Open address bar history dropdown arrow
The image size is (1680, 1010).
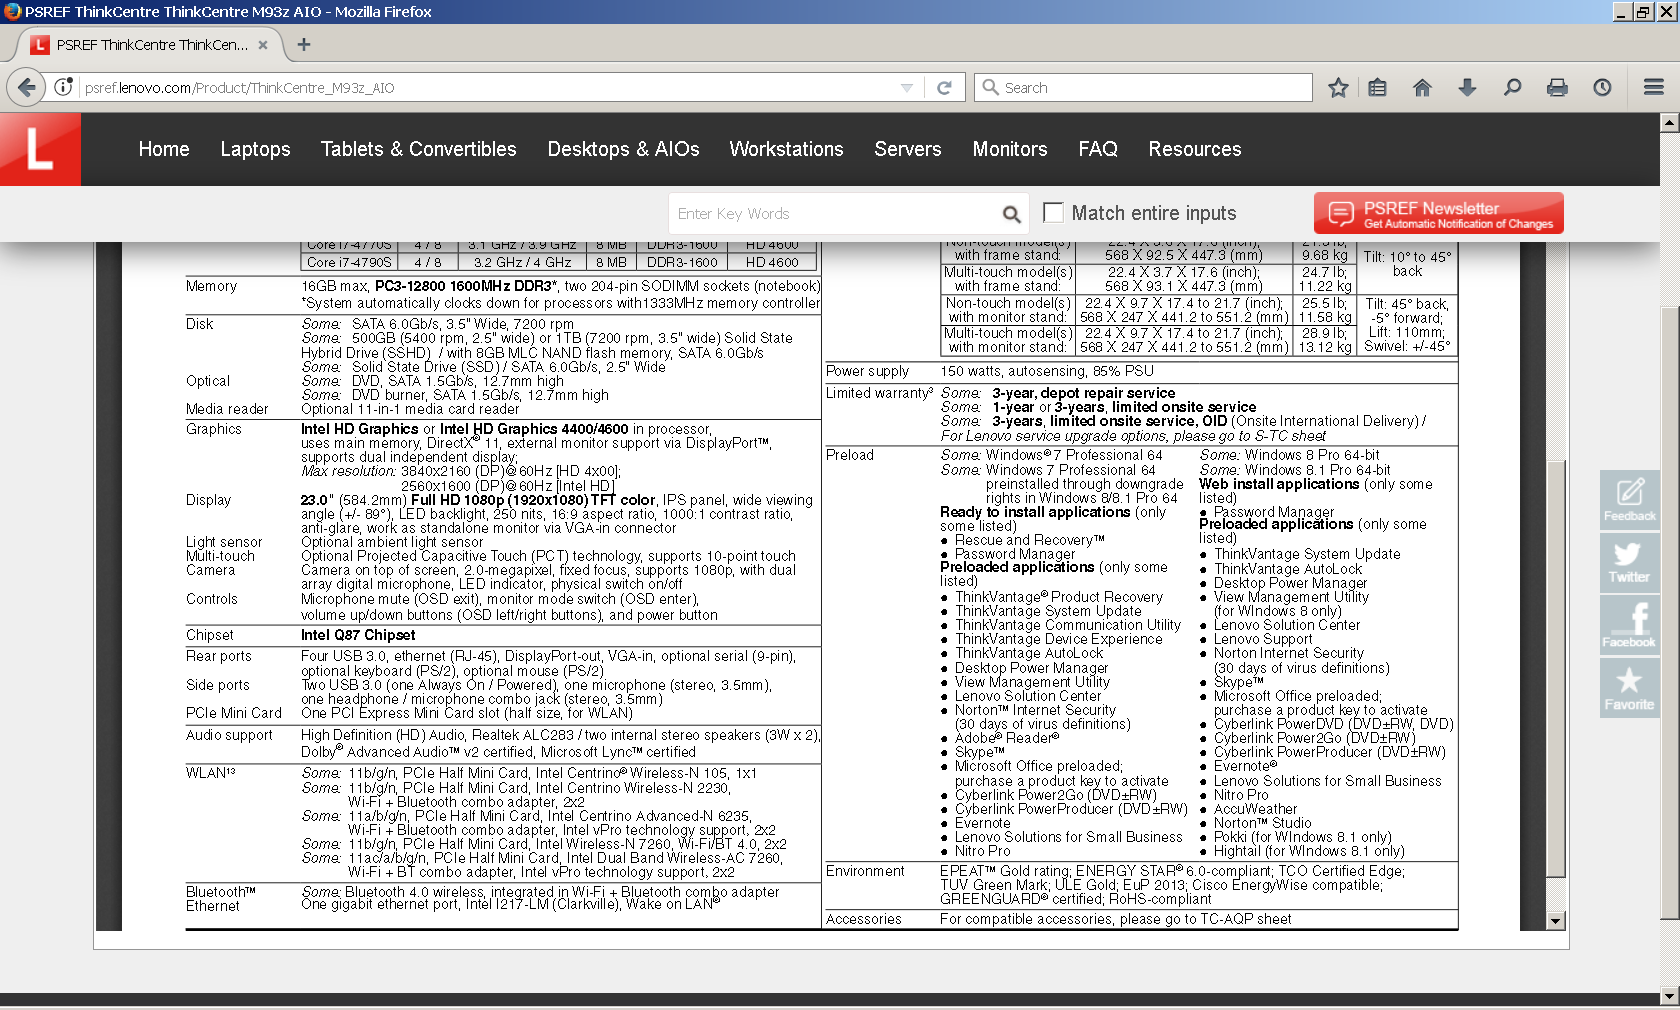(x=907, y=88)
